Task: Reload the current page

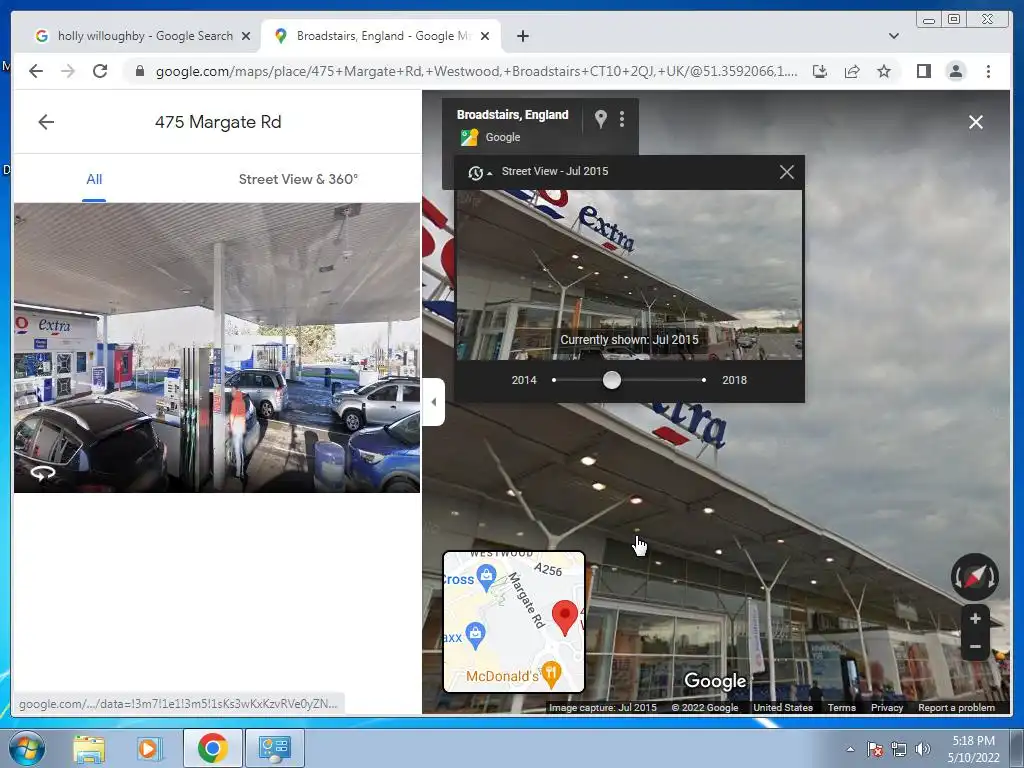Action: pos(100,71)
